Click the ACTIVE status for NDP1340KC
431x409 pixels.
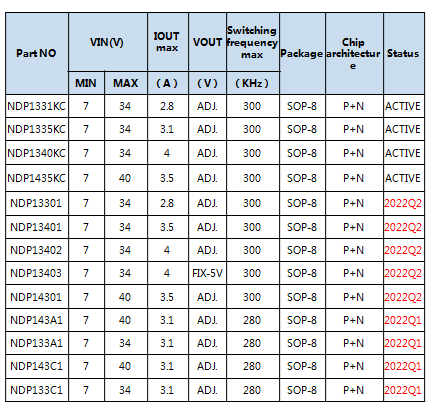(403, 153)
